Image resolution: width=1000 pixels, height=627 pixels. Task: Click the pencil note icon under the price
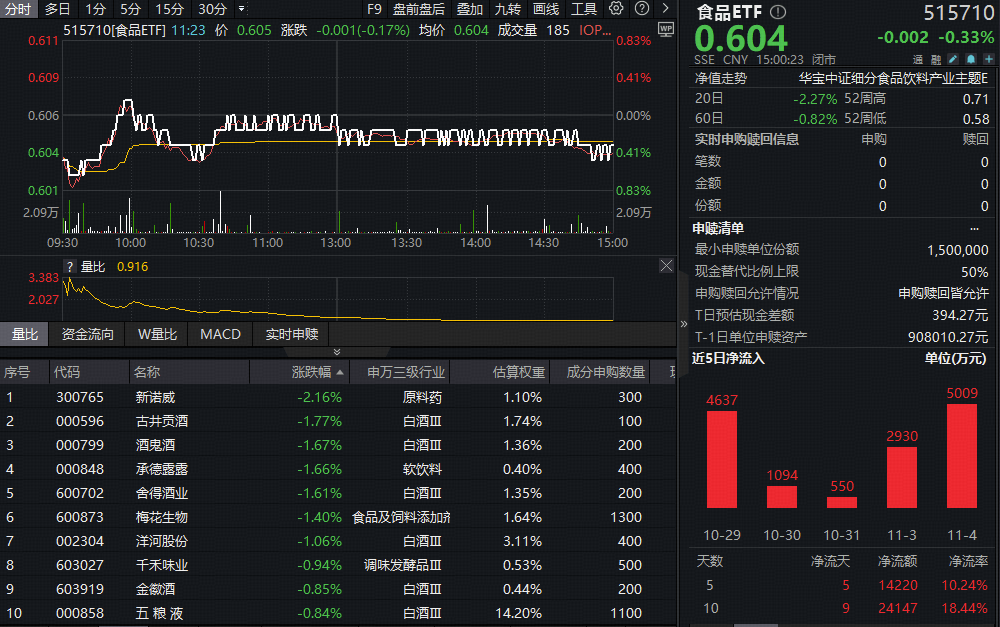pyautogui.click(x=953, y=60)
